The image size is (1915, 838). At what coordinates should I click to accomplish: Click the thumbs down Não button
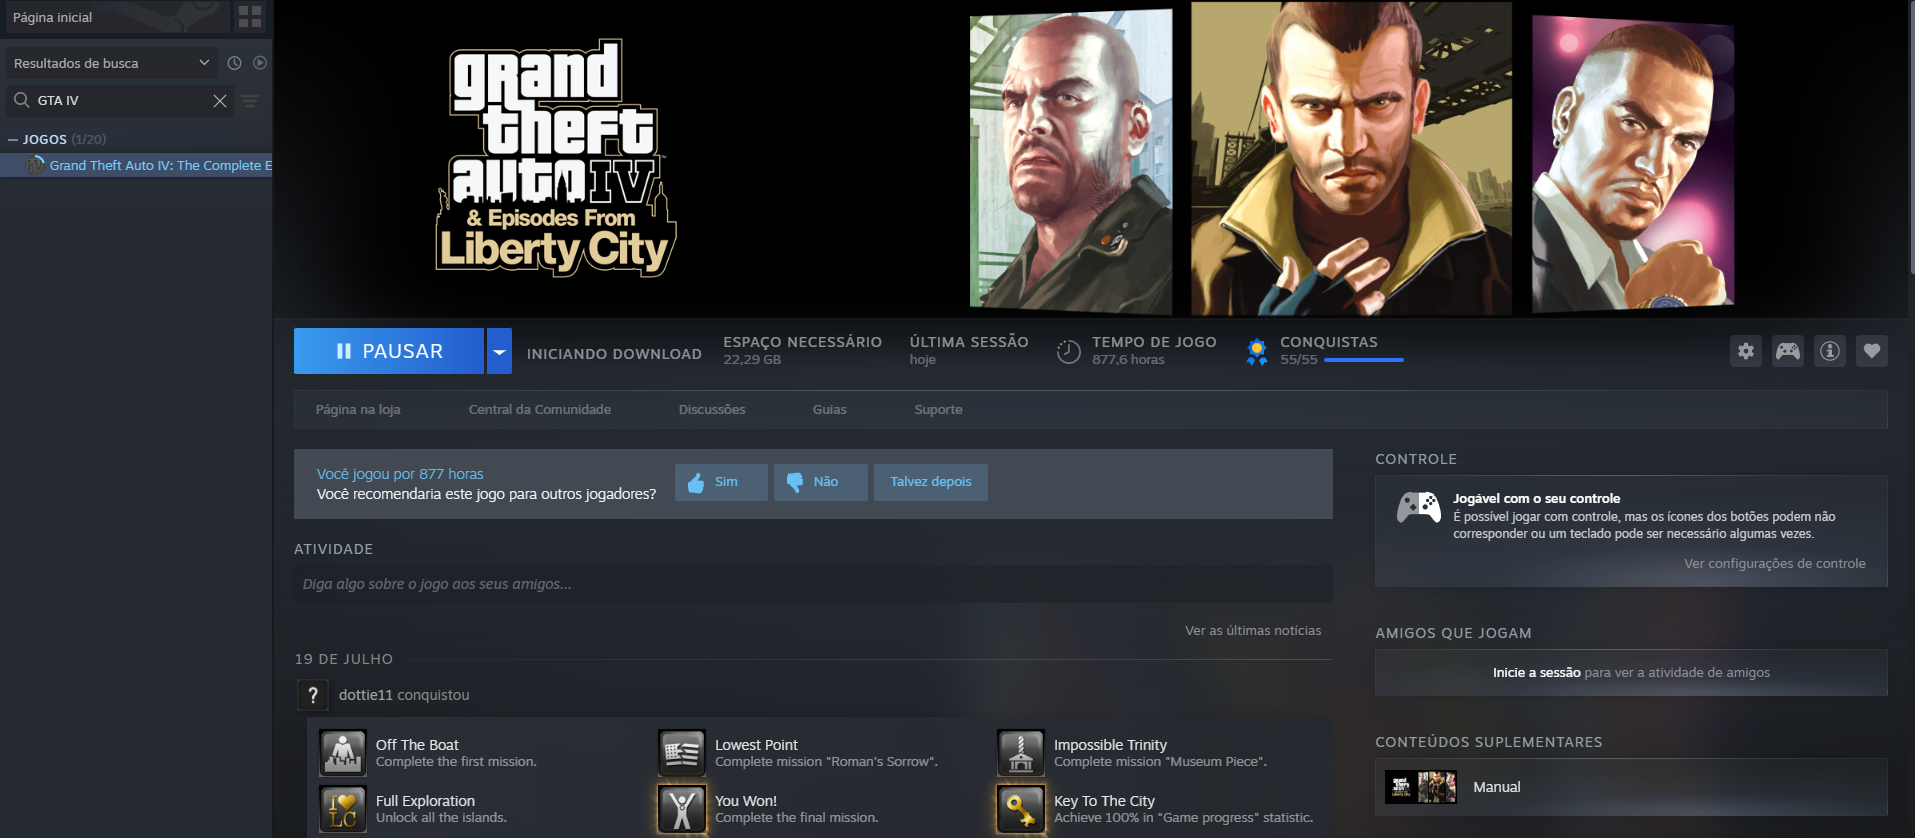[820, 482]
